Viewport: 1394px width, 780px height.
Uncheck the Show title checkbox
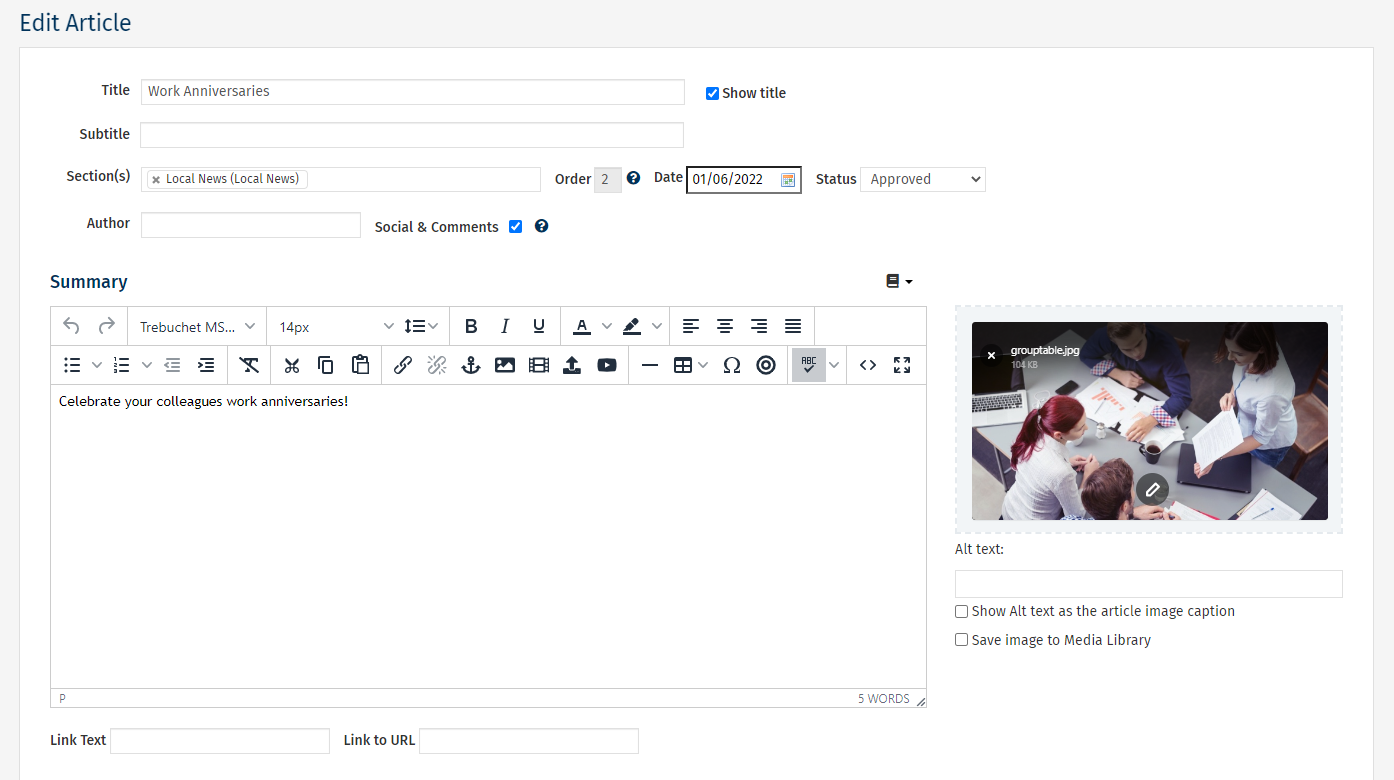(712, 93)
